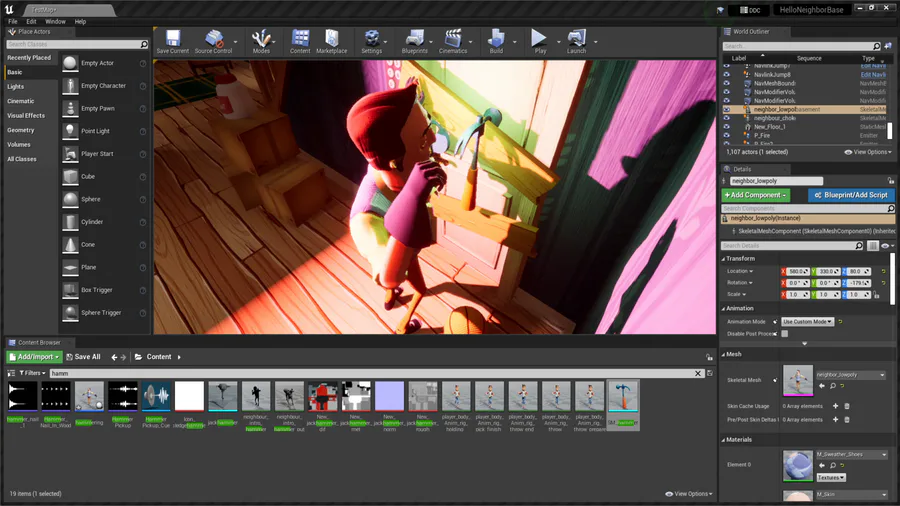900x506 pixels.
Task: Select the Empty Pawn icon
Action: [x=70, y=108]
